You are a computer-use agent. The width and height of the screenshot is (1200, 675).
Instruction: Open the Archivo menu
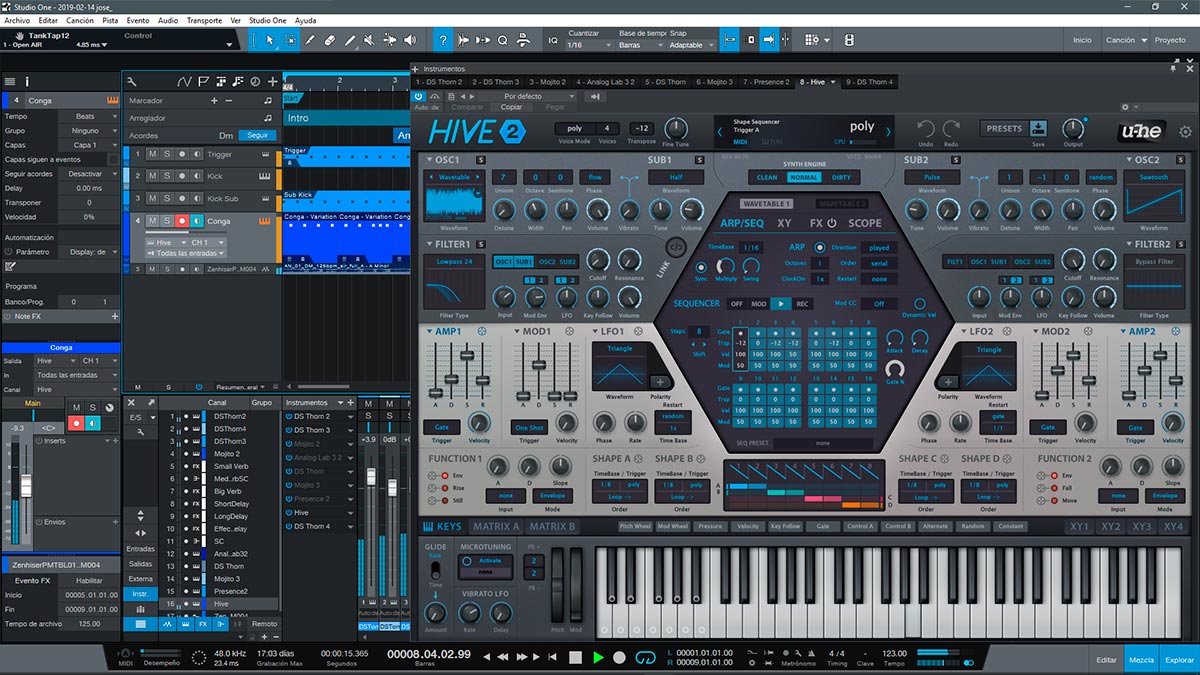(17, 20)
